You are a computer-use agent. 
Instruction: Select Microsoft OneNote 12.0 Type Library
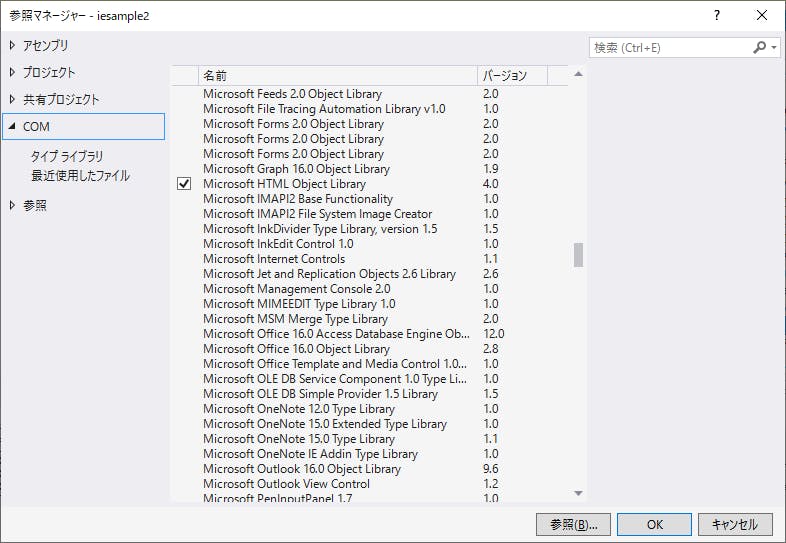(369, 409)
